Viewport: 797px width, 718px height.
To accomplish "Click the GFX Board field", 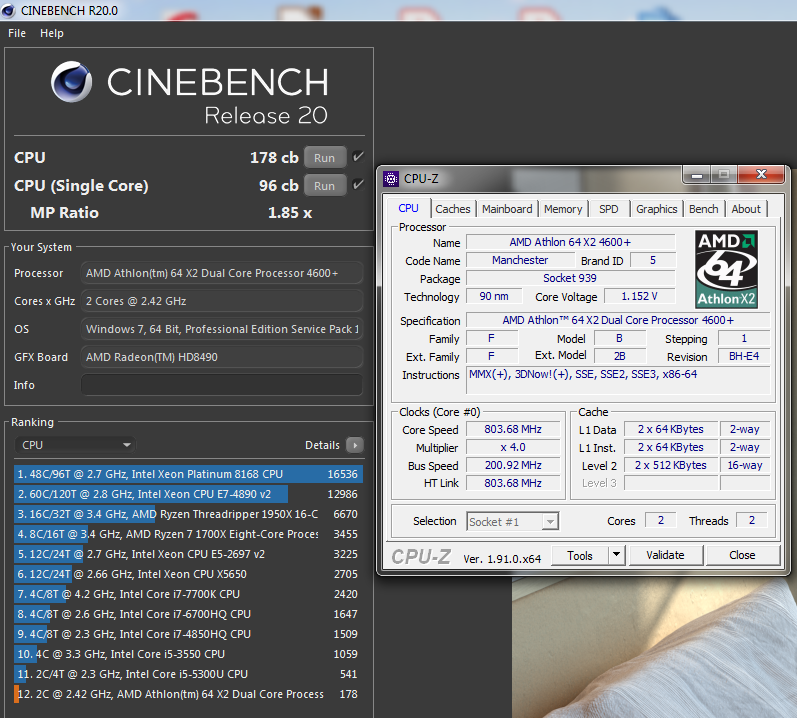I will click(222, 357).
